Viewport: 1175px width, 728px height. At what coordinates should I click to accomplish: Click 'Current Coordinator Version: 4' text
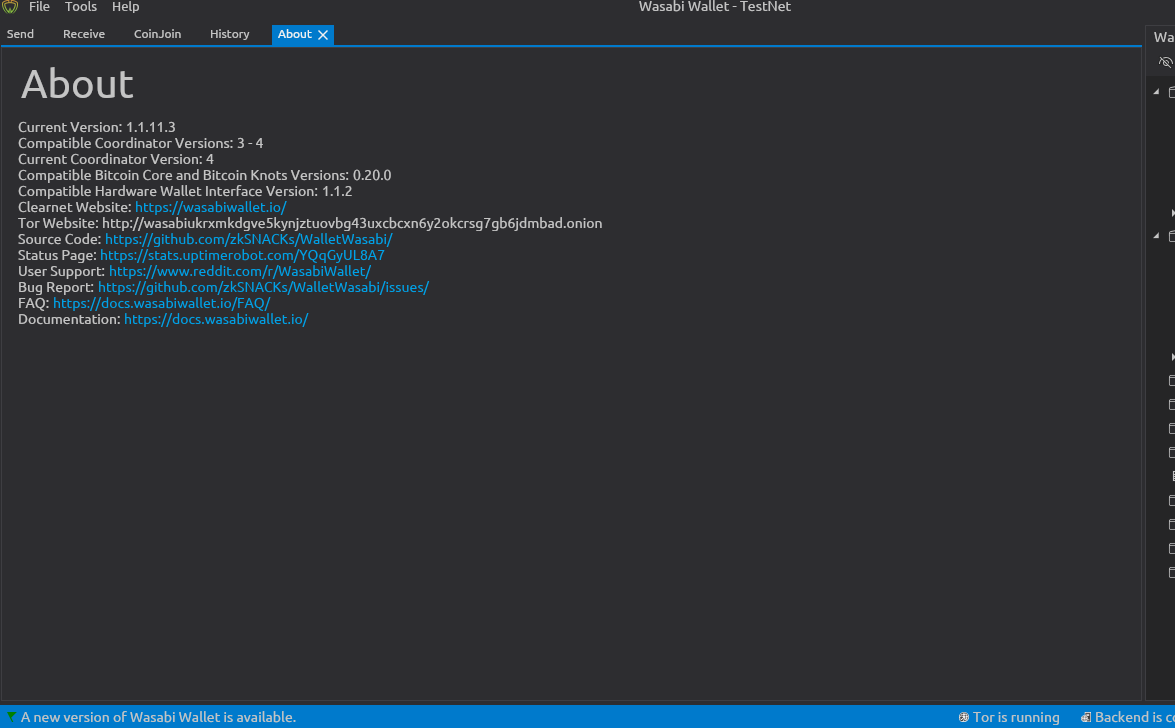coord(116,160)
